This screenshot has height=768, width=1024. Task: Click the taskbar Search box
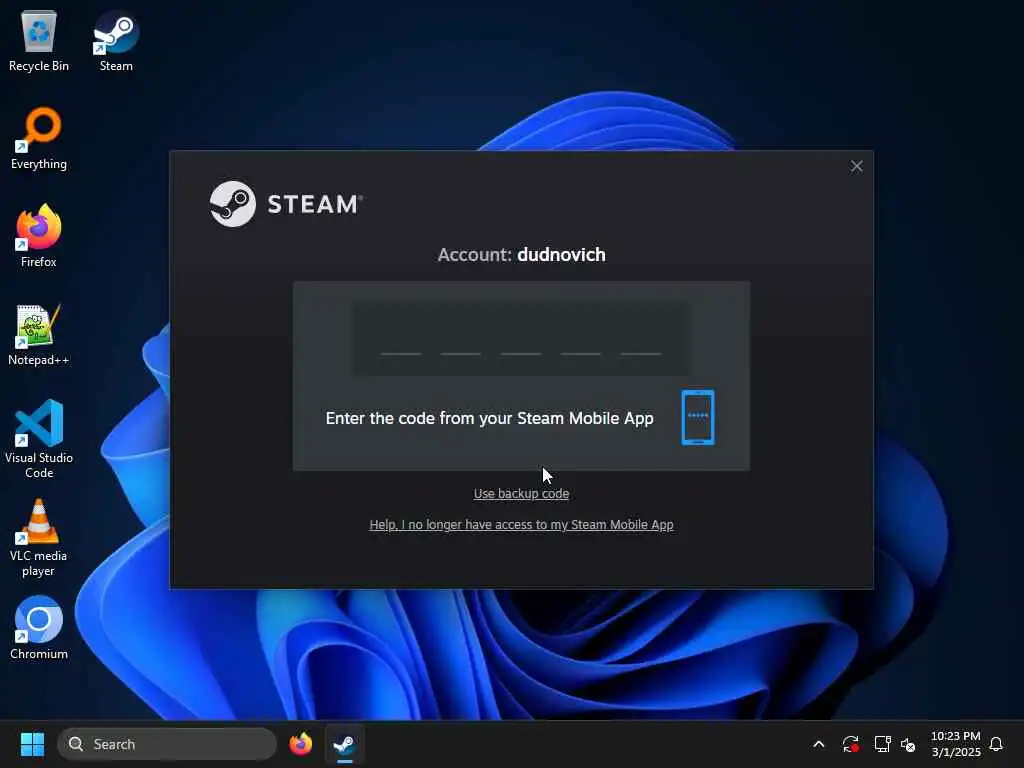pyautogui.click(x=167, y=744)
